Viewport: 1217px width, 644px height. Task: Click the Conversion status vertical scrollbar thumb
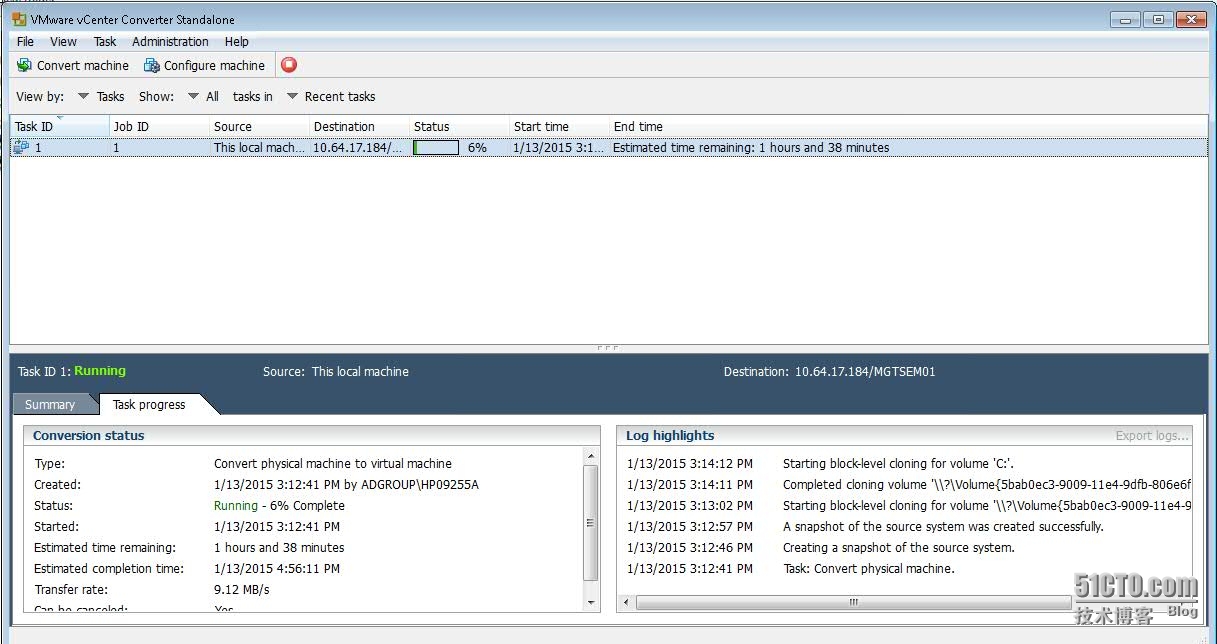point(590,521)
